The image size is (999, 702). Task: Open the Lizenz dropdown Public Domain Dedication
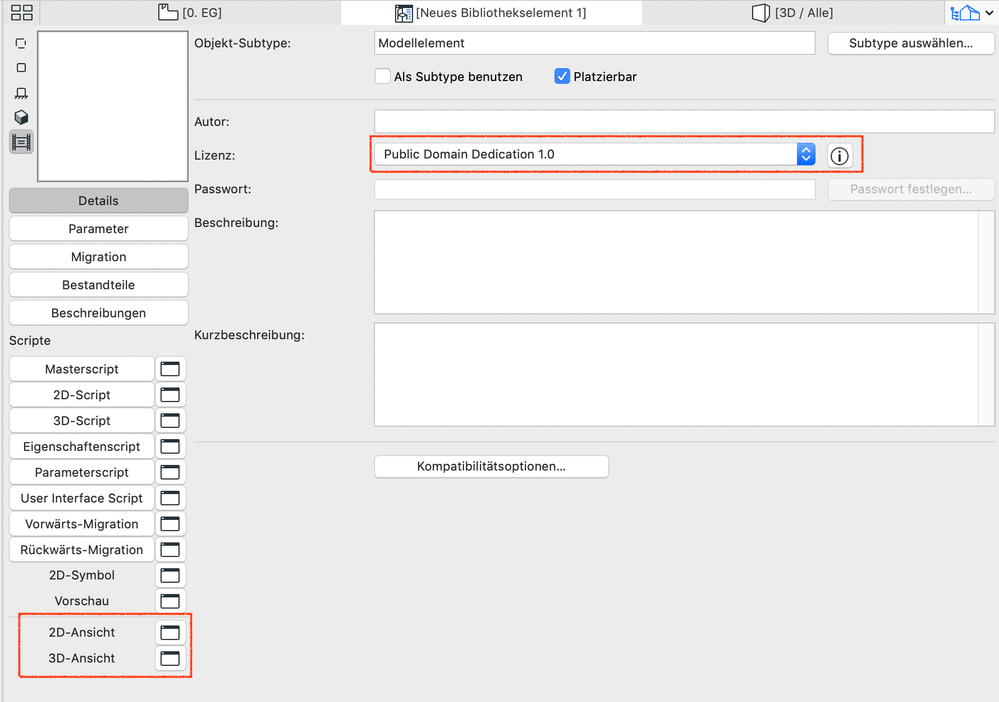pos(594,154)
